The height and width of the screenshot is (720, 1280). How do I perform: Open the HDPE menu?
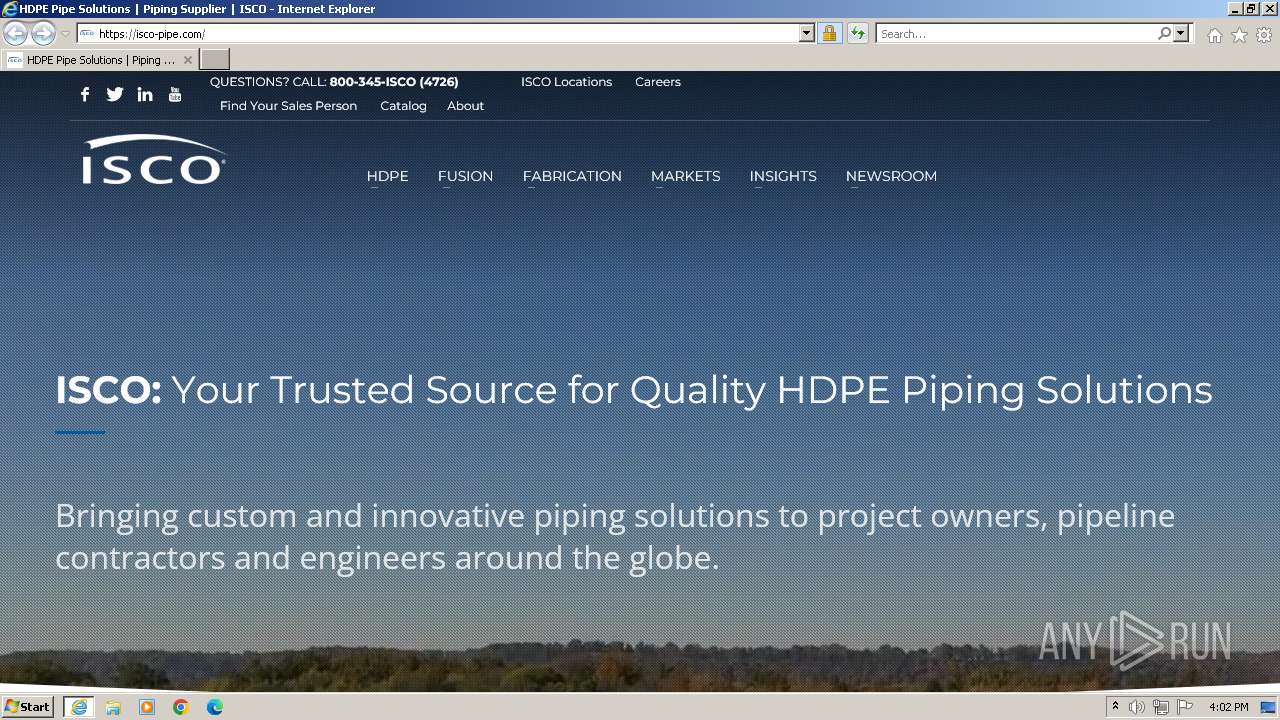click(387, 176)
